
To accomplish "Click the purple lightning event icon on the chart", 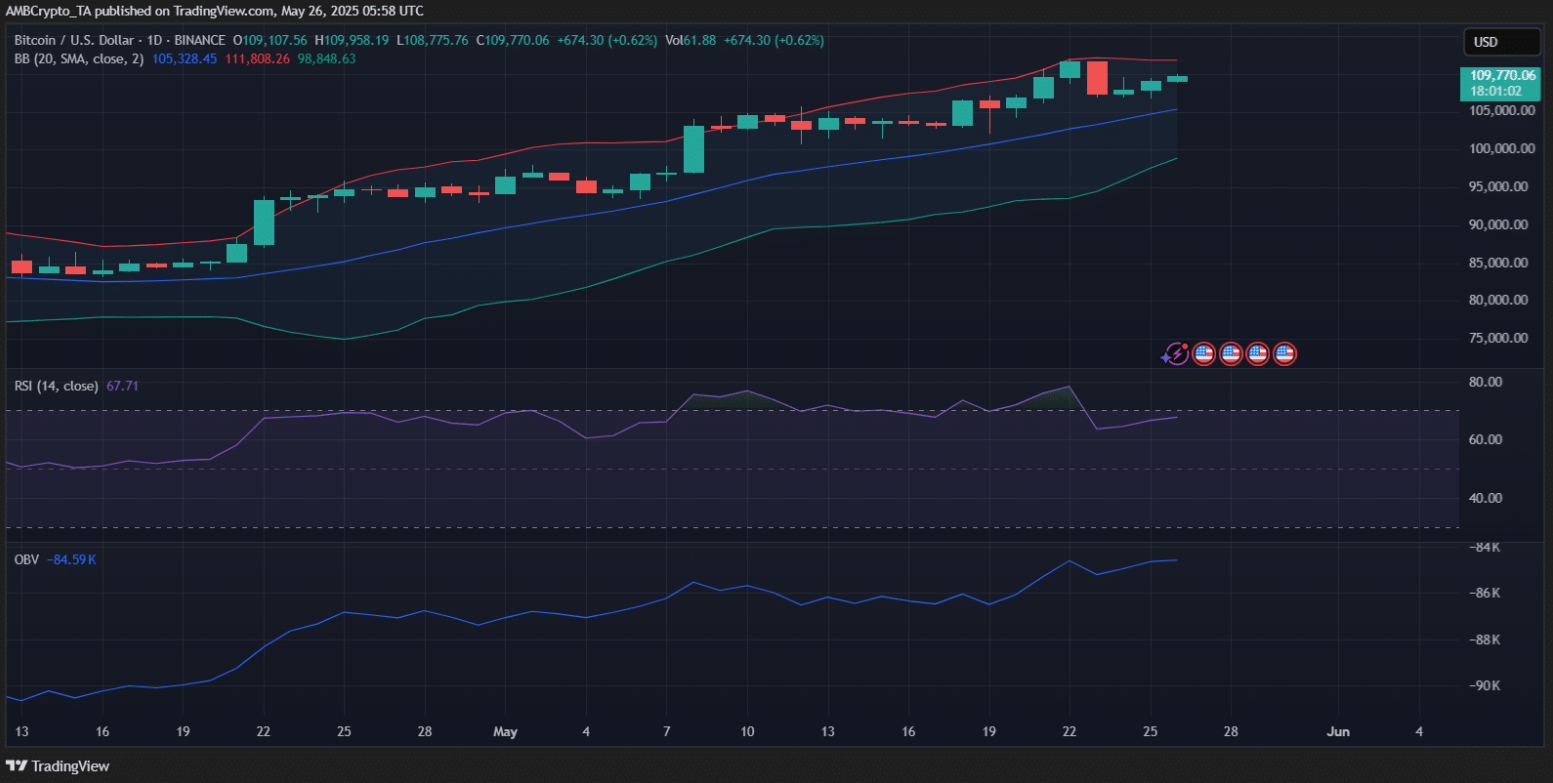I will click(1178, 353).
